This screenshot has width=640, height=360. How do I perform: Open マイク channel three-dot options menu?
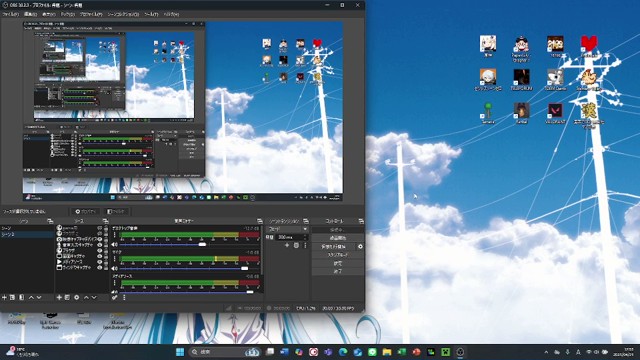point(115,259)
